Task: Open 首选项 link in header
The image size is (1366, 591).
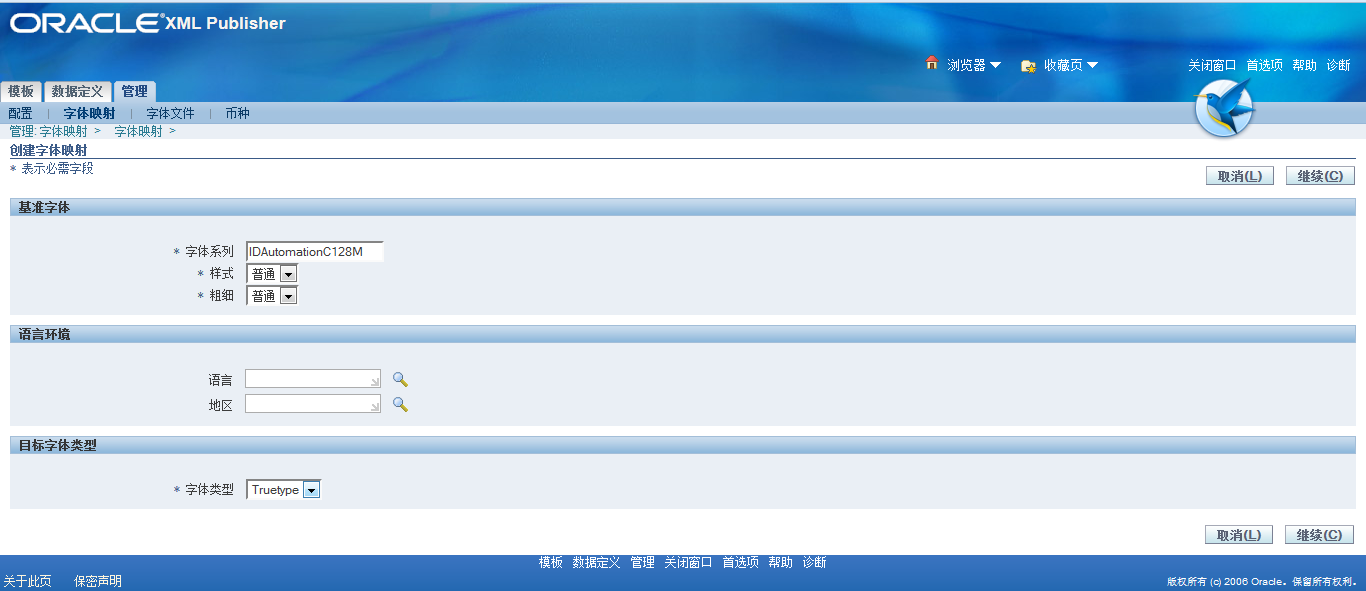Action: point(1264,65)
